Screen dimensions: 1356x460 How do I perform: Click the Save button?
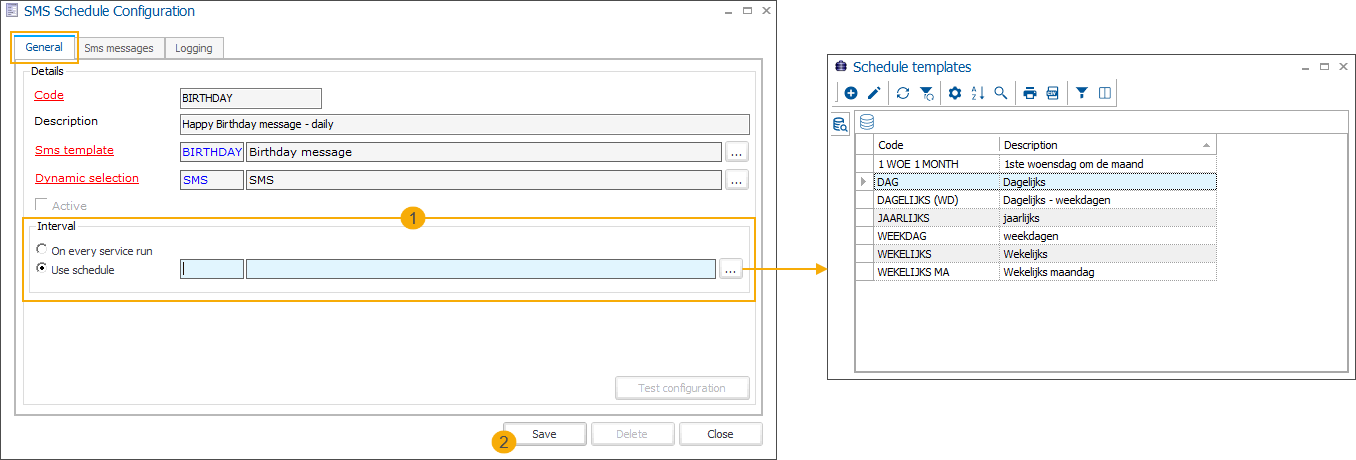click(544, 434)
